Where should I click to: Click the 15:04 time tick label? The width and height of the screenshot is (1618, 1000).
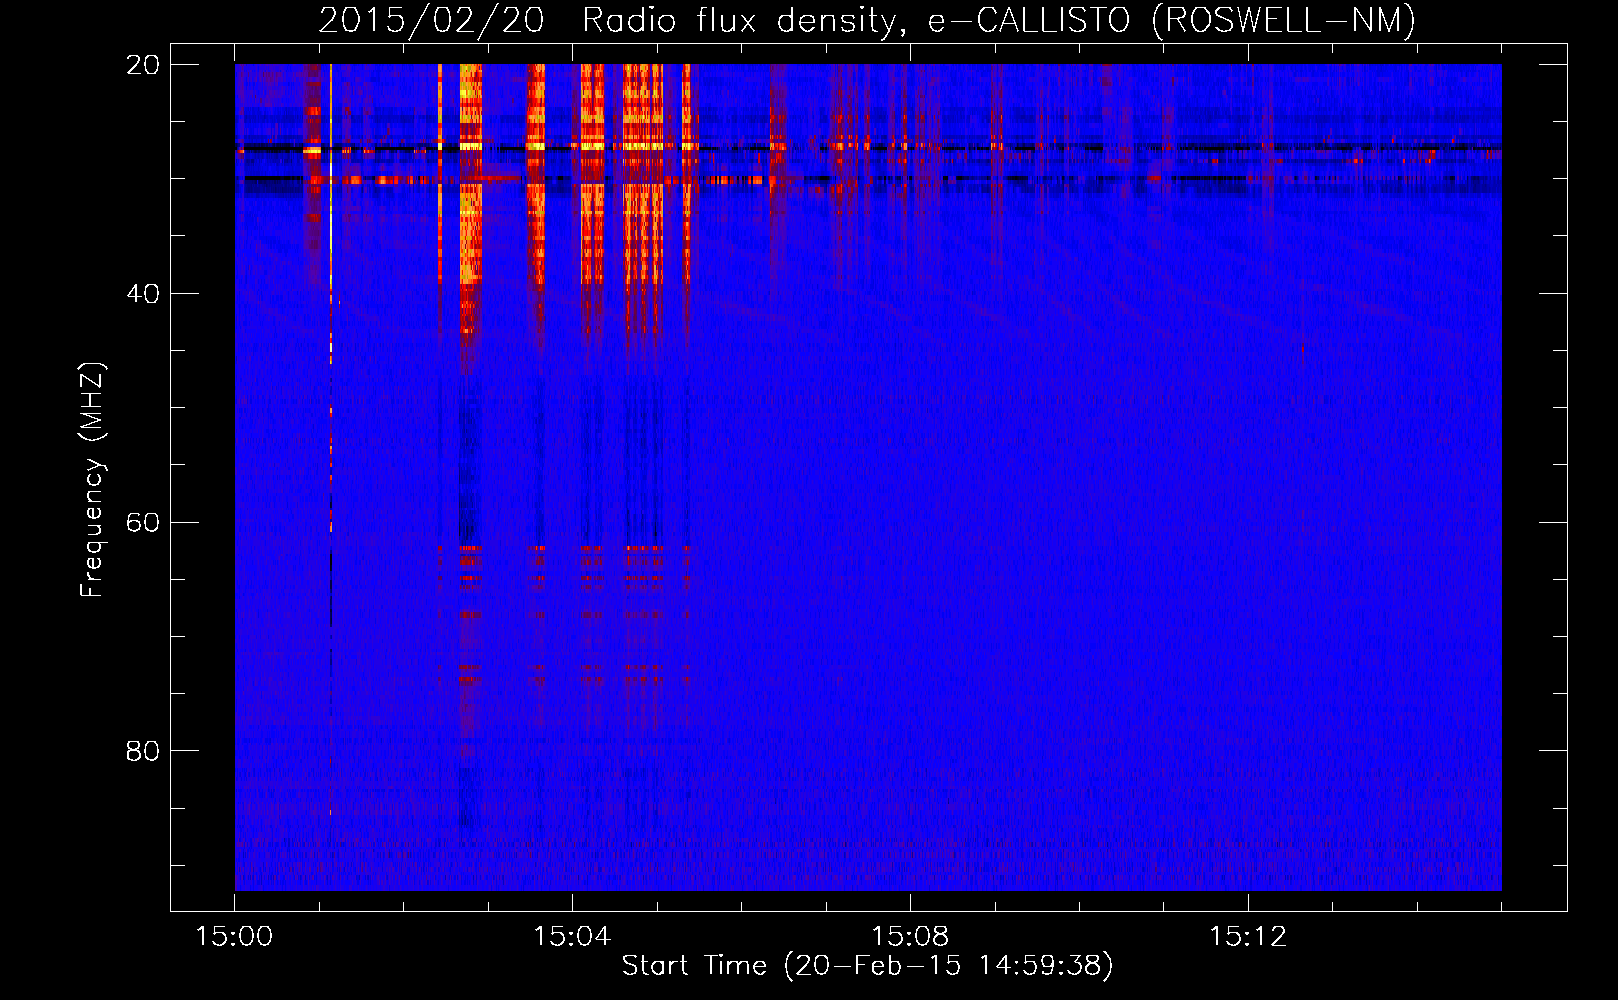tap(572, 937)
